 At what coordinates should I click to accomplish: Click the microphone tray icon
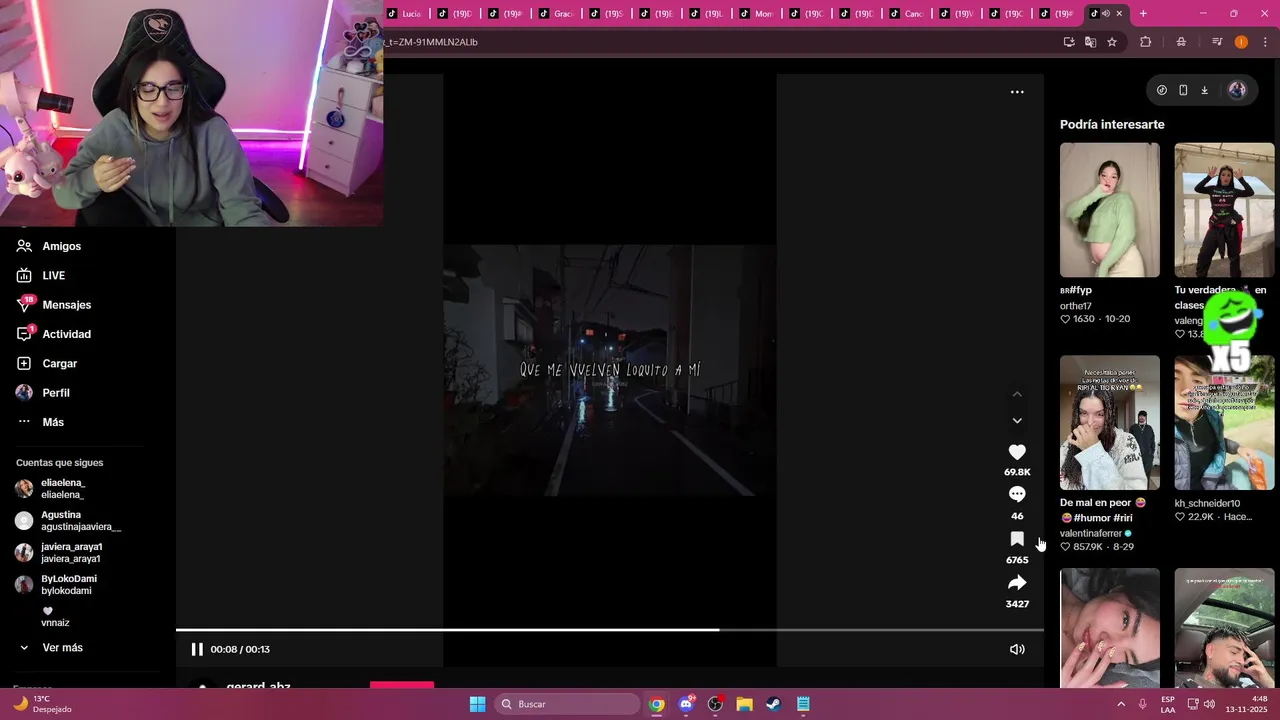pos(1142,704)
